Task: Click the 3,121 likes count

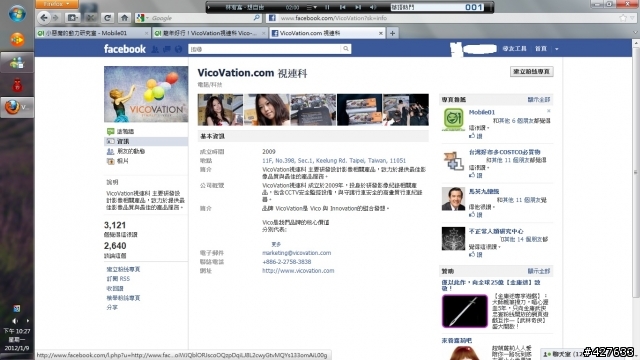Action: click(115, 225)
